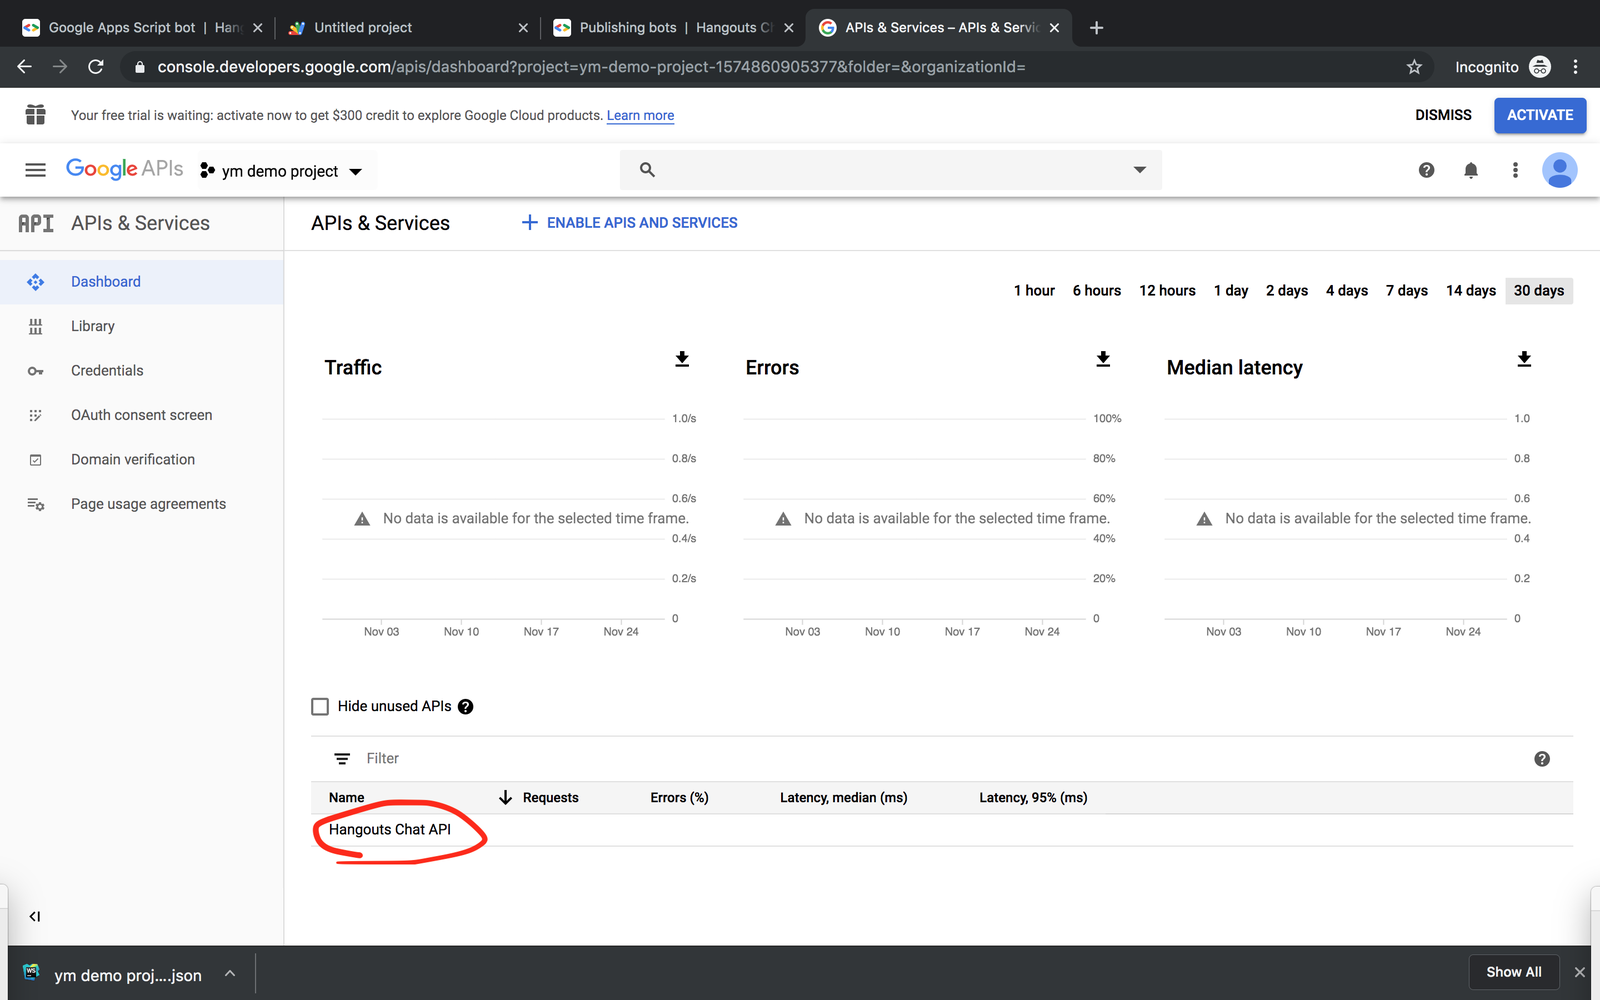Select the 4 days time range
The height and width of the screenshot is (1000, 1600).
click(1347, 291)
